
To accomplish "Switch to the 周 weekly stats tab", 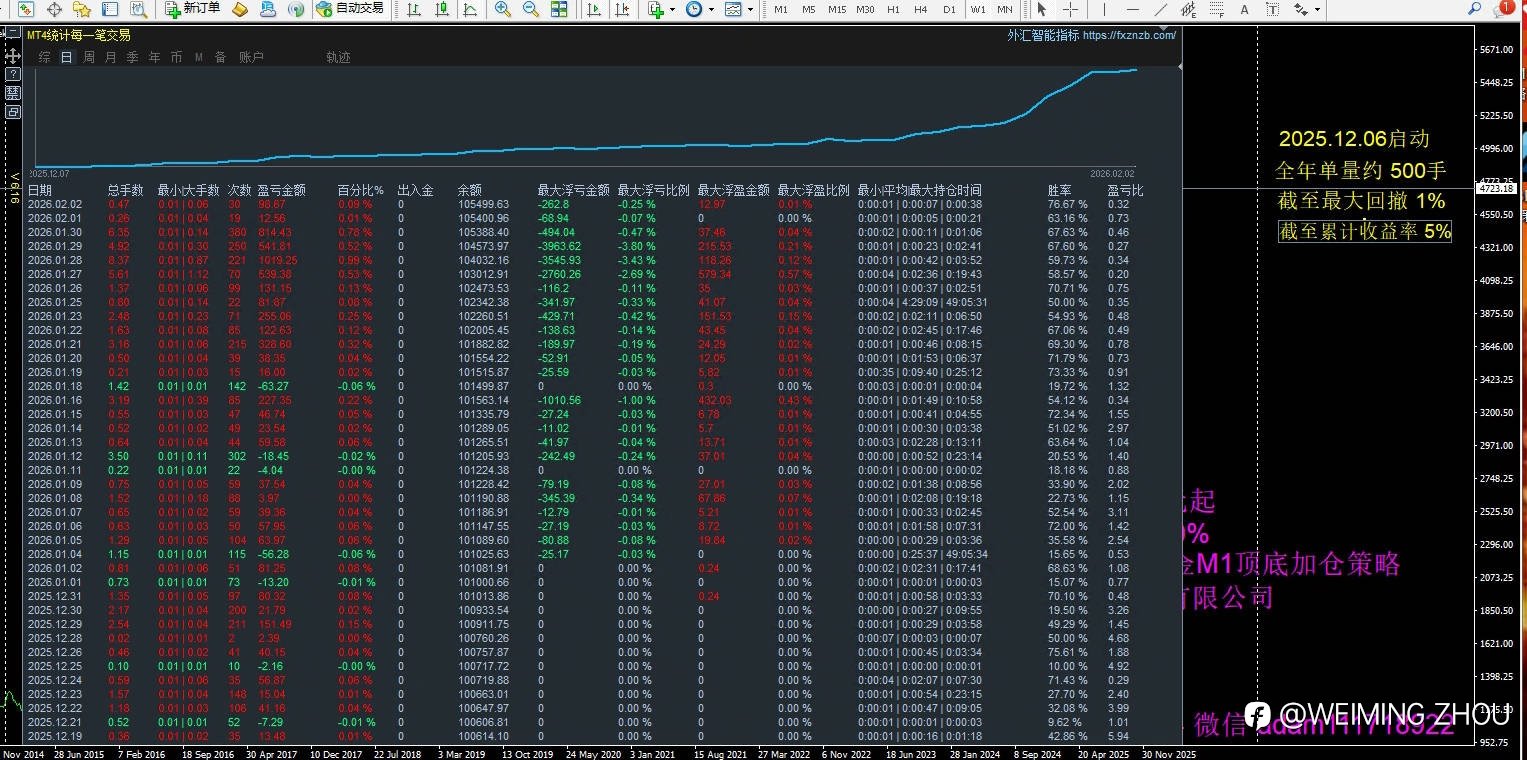I will 89,57.
